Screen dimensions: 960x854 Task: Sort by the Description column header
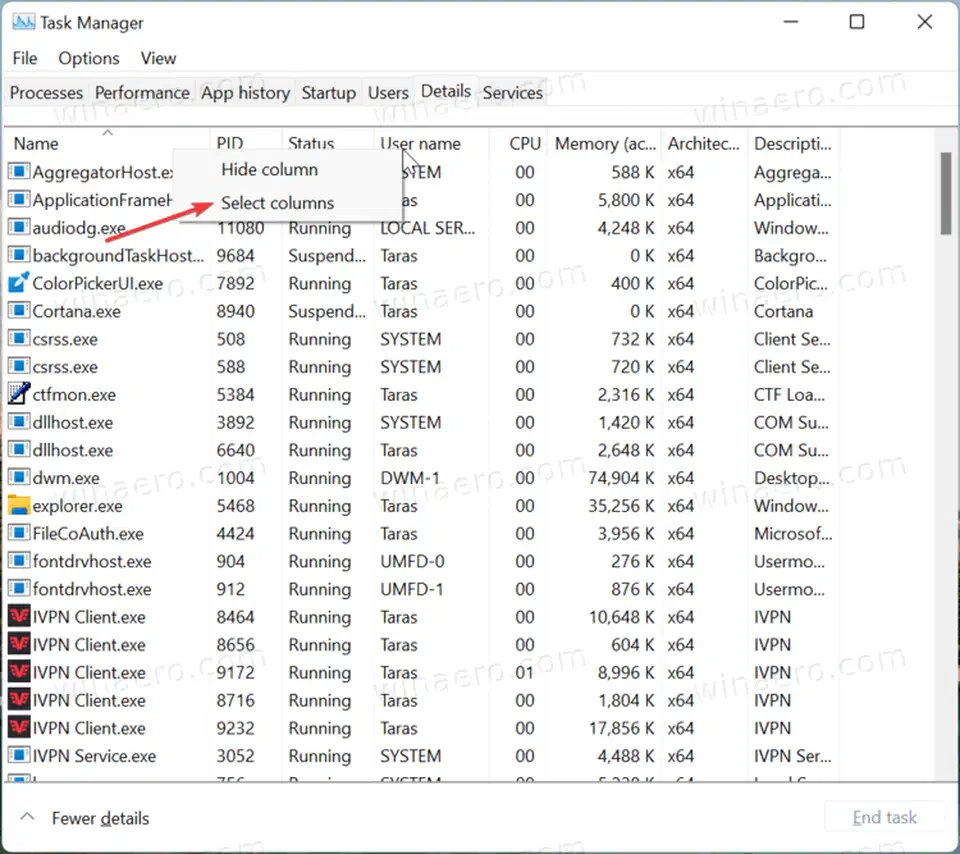tap(793, 143)
